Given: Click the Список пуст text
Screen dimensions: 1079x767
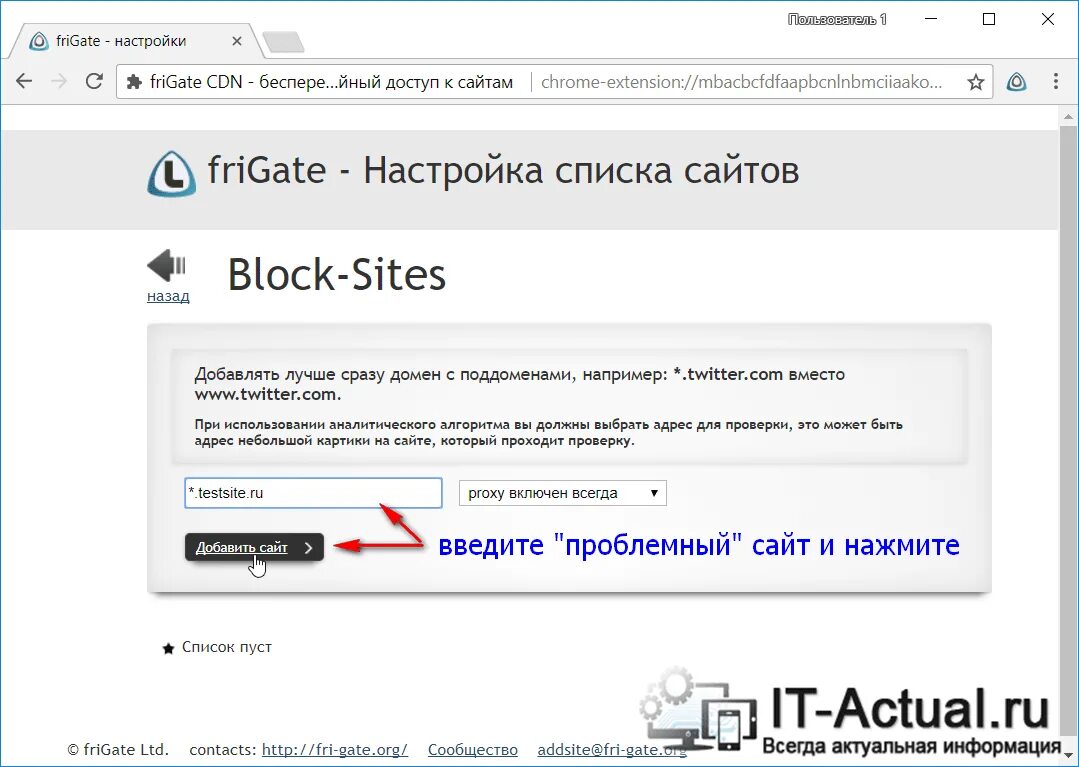Looking at the screenshot, I should tap(226, 647).
